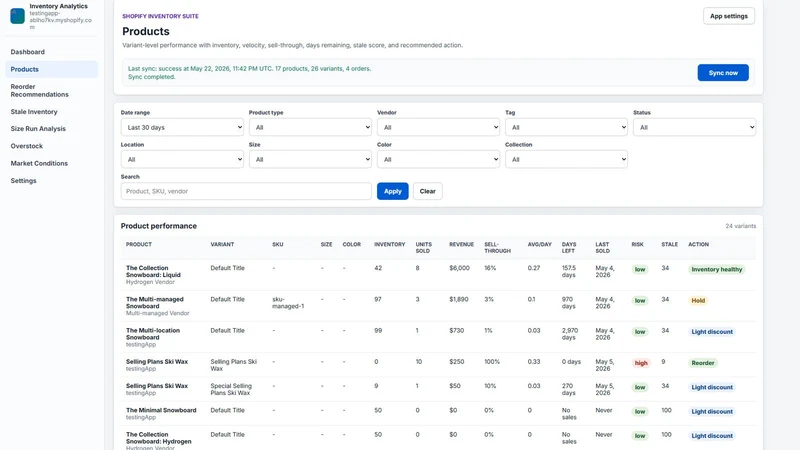This screenshot has height=450, width=800.
Task: Open the Size filter dropdown
Action: [x=310, y=159]
